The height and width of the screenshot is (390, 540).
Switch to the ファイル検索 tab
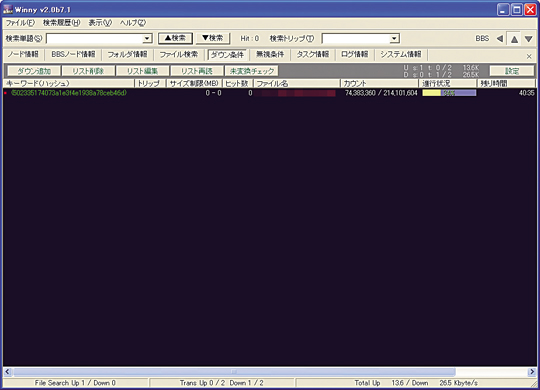[x=178, y=54]
